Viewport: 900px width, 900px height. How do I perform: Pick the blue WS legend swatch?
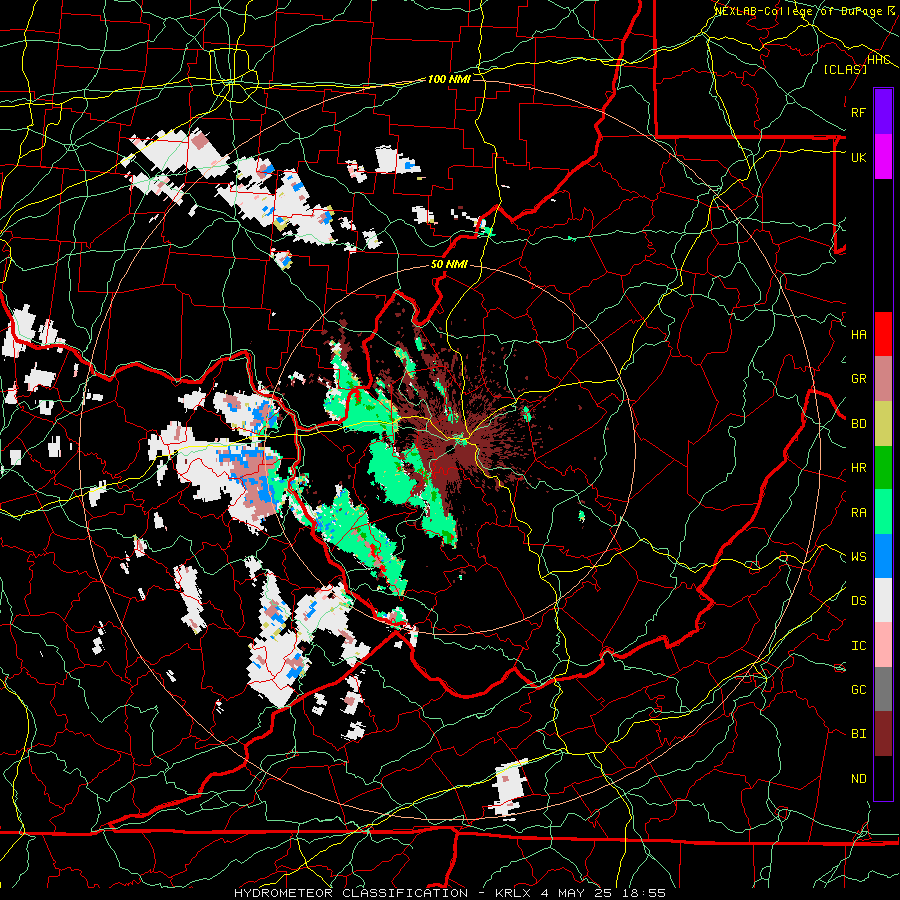883,556
